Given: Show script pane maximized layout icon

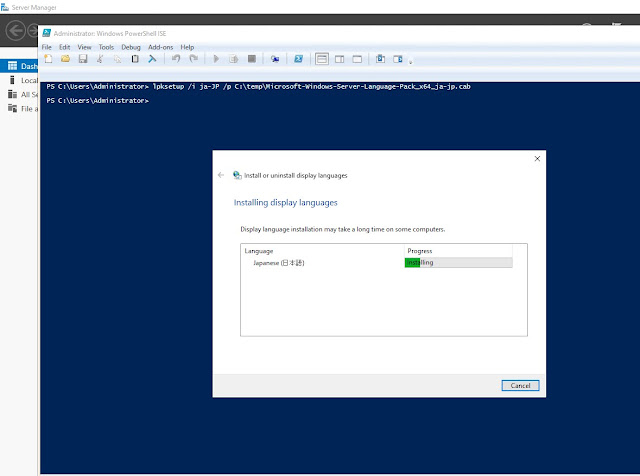Looking at the screenshot, I should (357, 59).
